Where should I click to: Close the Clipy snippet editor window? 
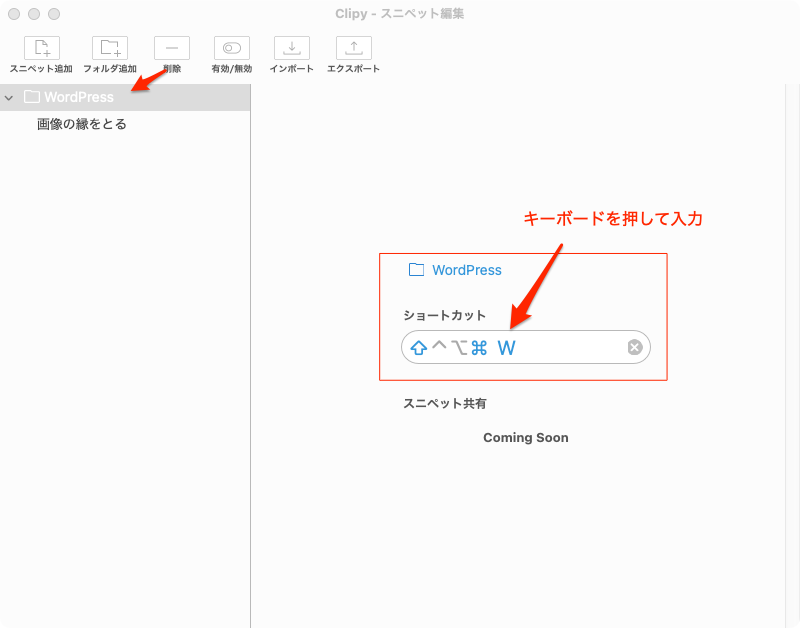coord(14,14)
